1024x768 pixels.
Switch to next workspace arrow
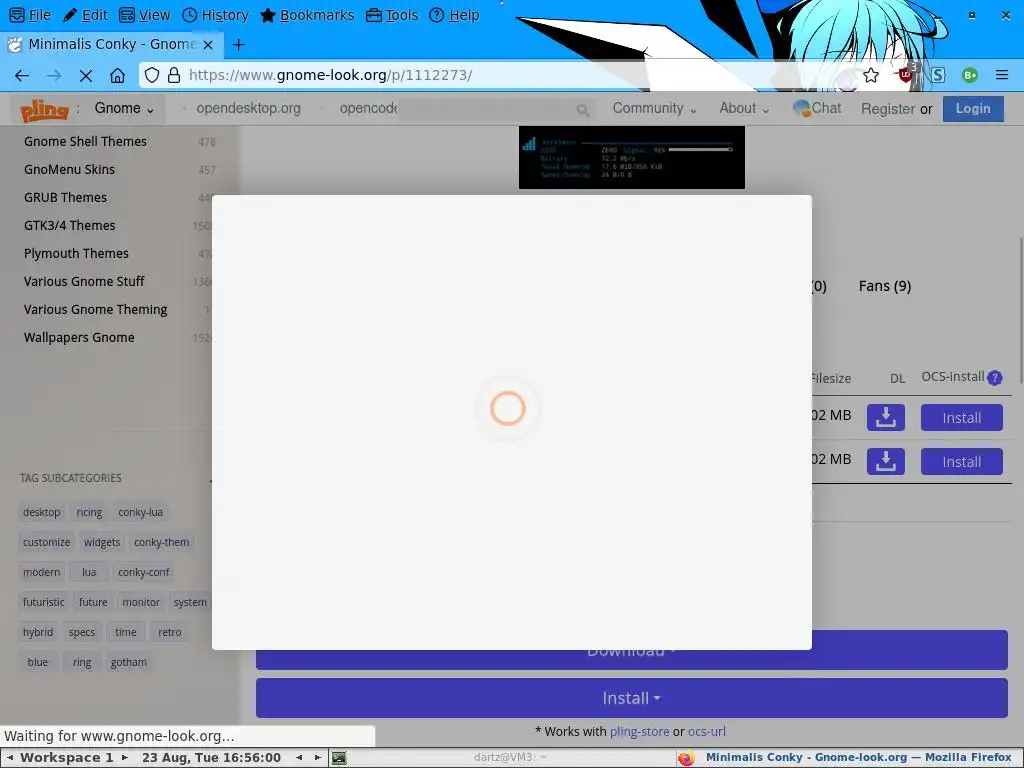pos(125,758)
